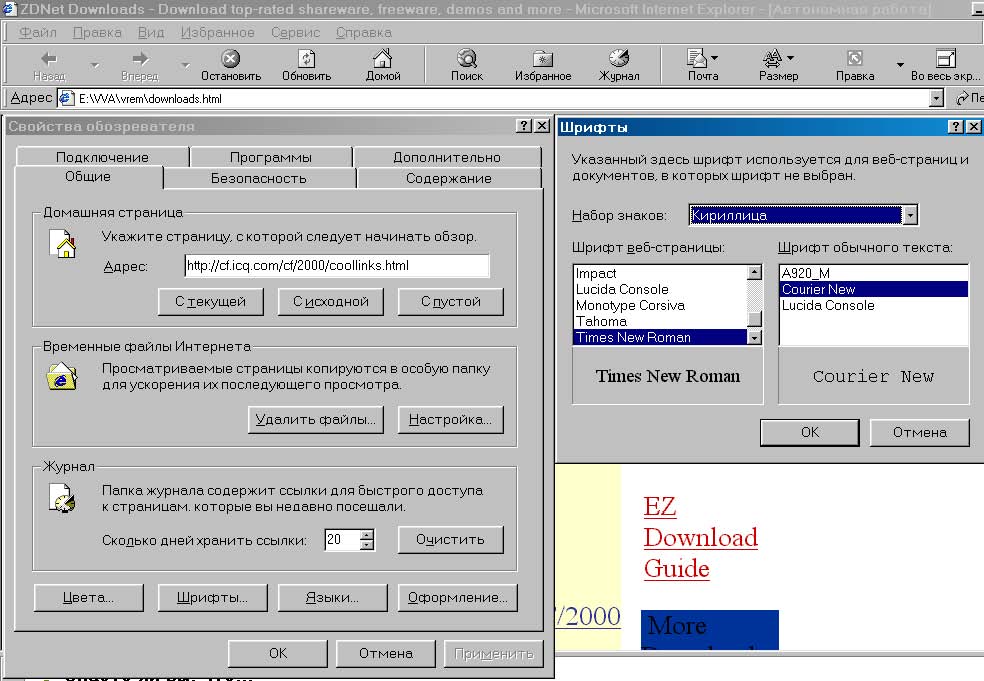Click the Языки button
Image resolution: width=984 pixels, height=681 pixels.
333,598
